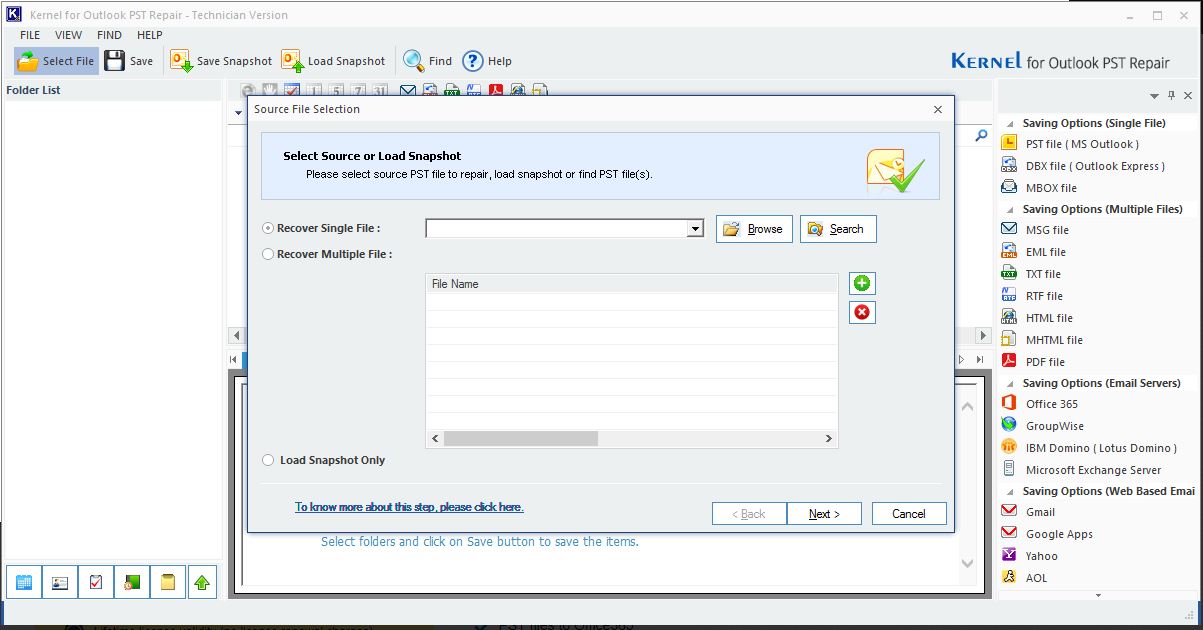Viewport: 1203px width, 630px height.
Task: Open the HELP menu
Action: (x=150, y=35)
